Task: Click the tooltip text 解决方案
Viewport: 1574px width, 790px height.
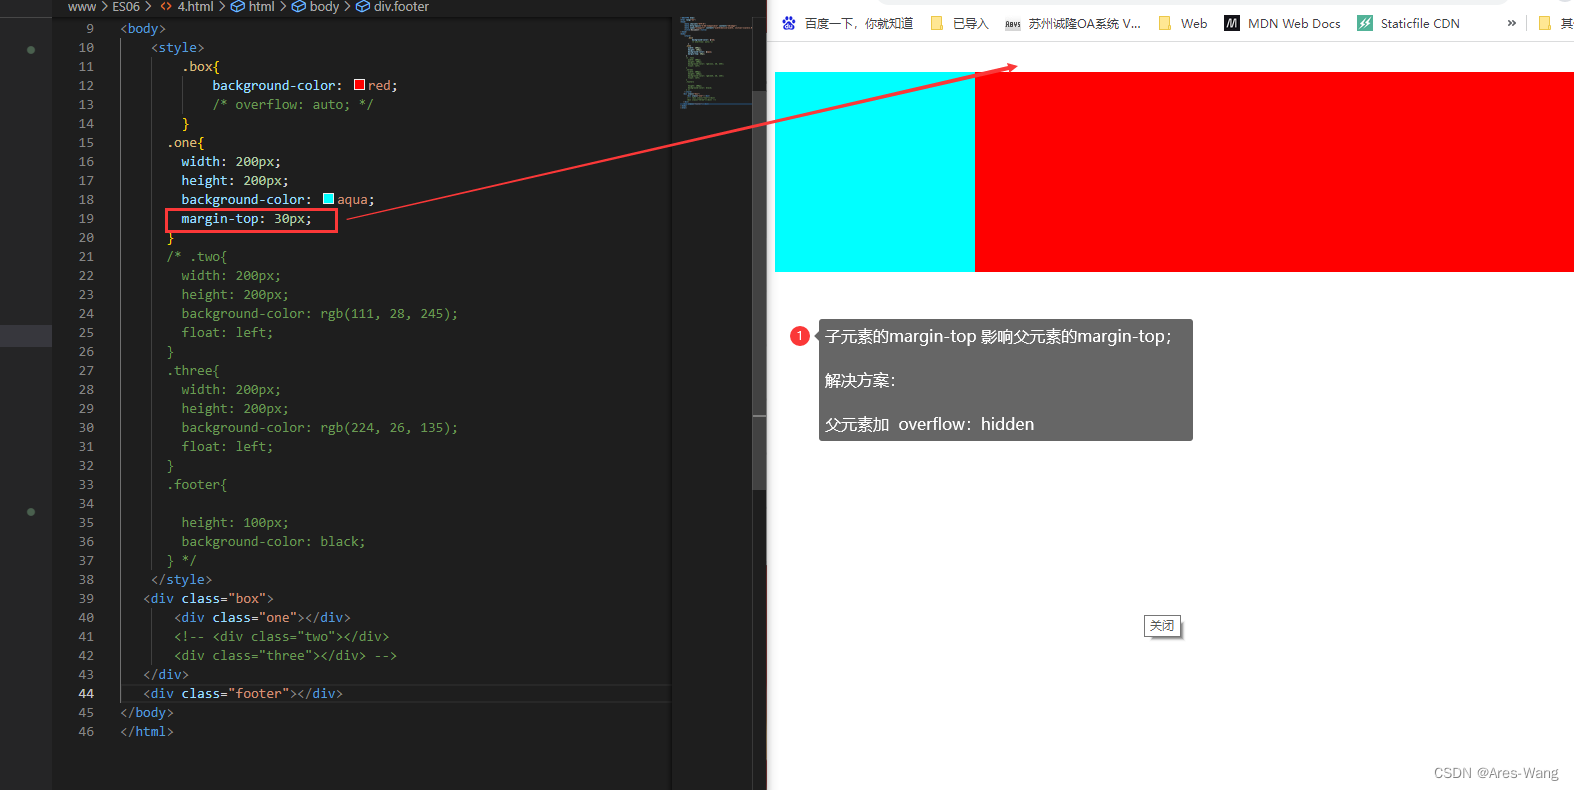Action: click(860, 380)
